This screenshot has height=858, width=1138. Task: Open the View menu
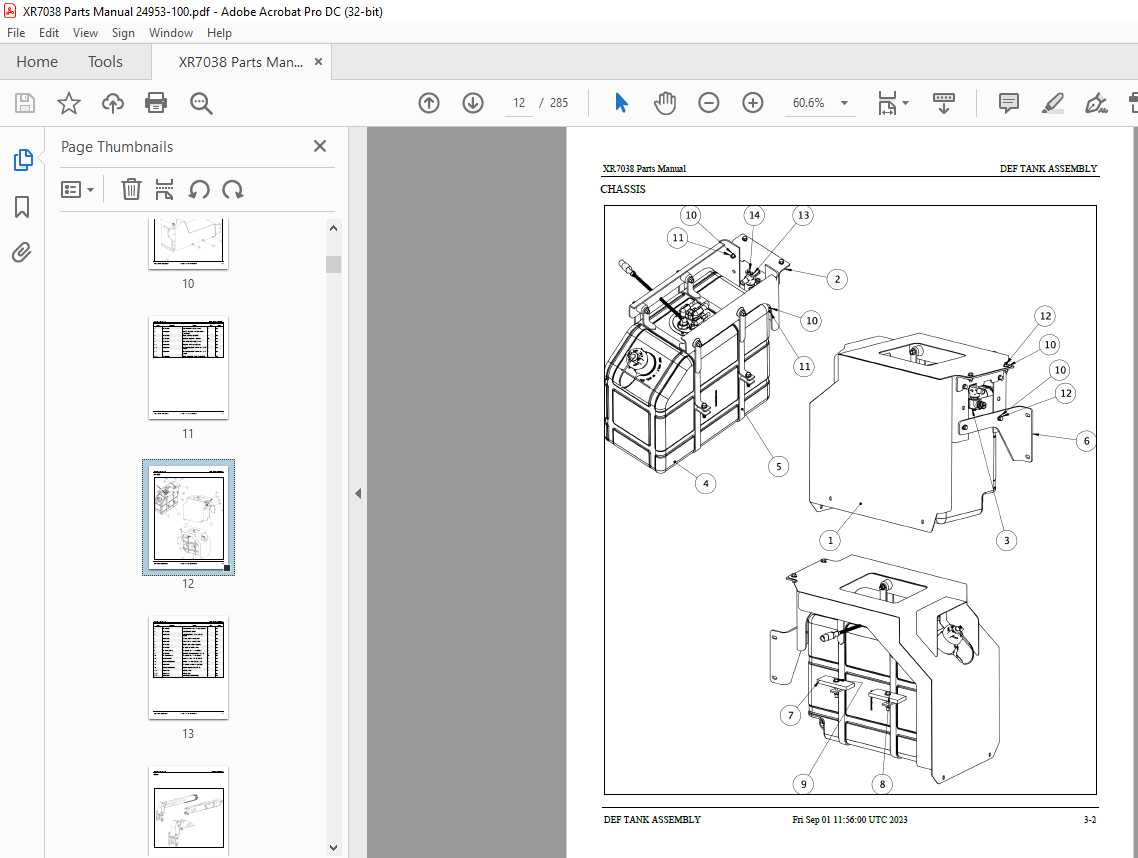click(85, 33)
